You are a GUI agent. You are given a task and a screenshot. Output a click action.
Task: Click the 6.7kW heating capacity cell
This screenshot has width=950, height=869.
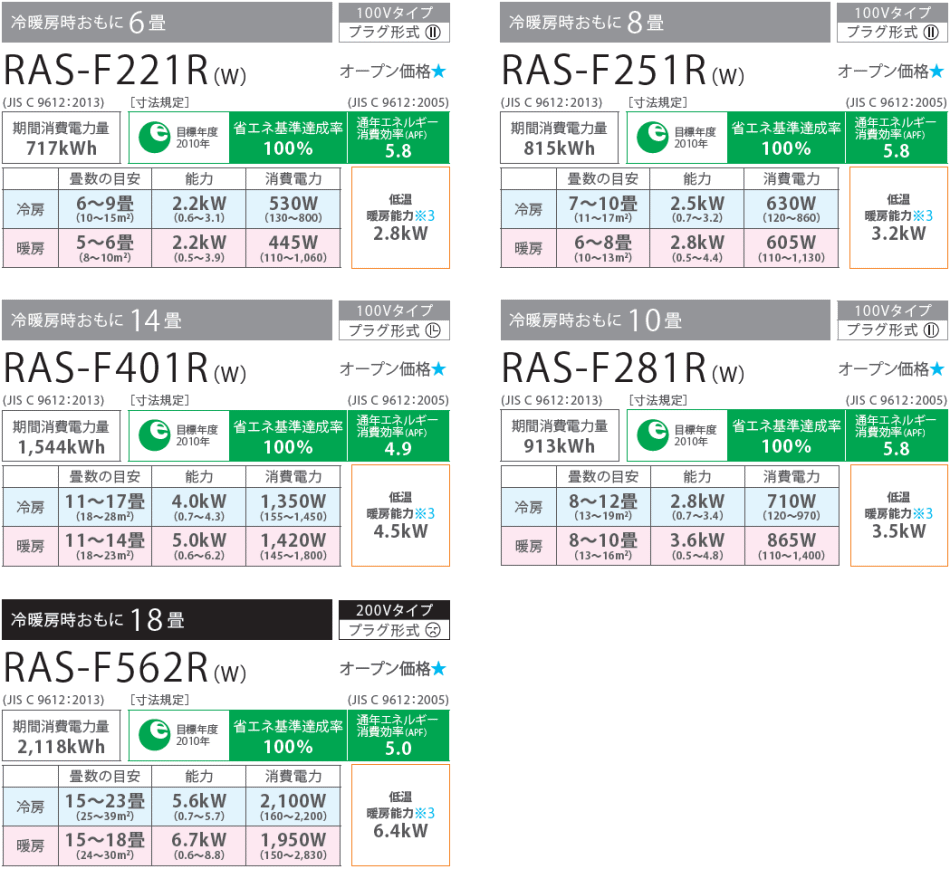[199, 845]
